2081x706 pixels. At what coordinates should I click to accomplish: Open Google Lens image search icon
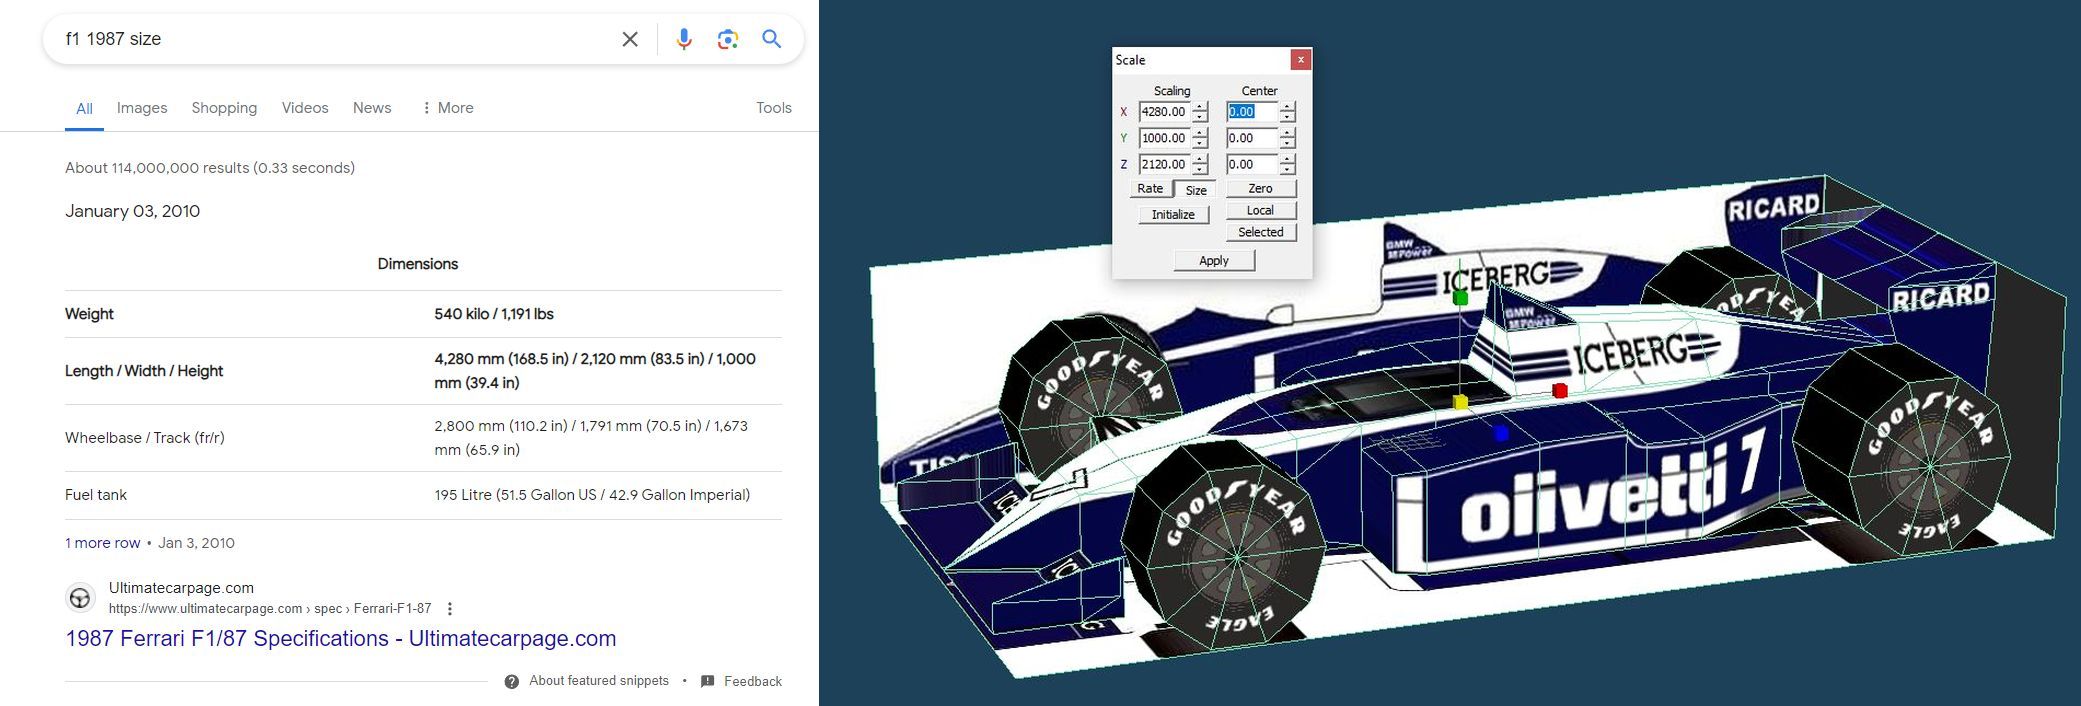coord(728,39)
